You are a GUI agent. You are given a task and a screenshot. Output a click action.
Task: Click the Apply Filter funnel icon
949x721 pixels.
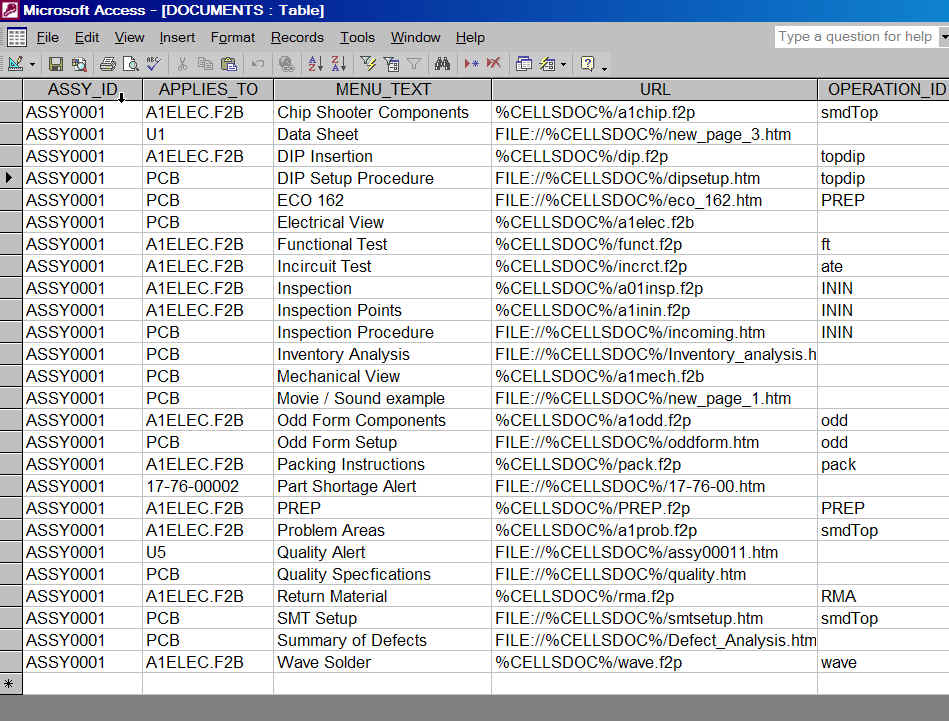(414, 64)
